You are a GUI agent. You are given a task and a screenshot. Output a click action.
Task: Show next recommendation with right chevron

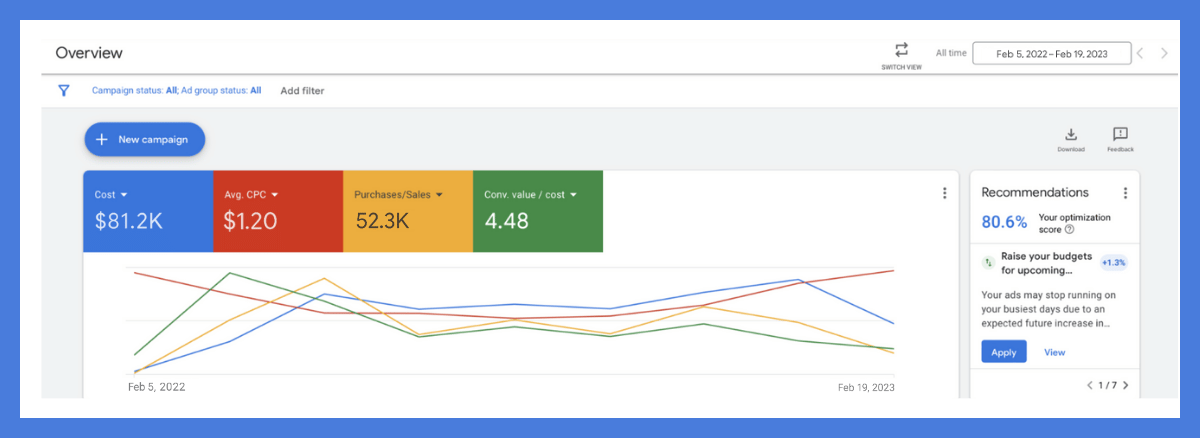pos(1126,385)
